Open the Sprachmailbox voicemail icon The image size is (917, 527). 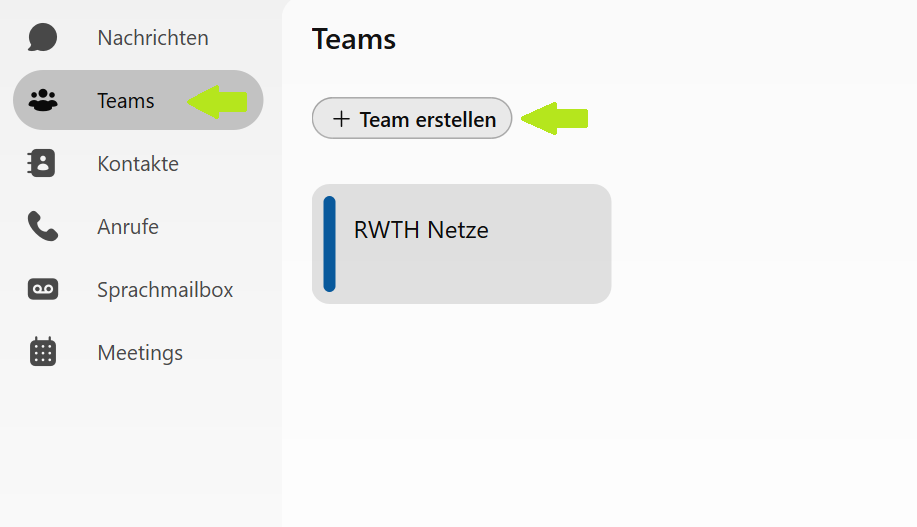(43, 290)
